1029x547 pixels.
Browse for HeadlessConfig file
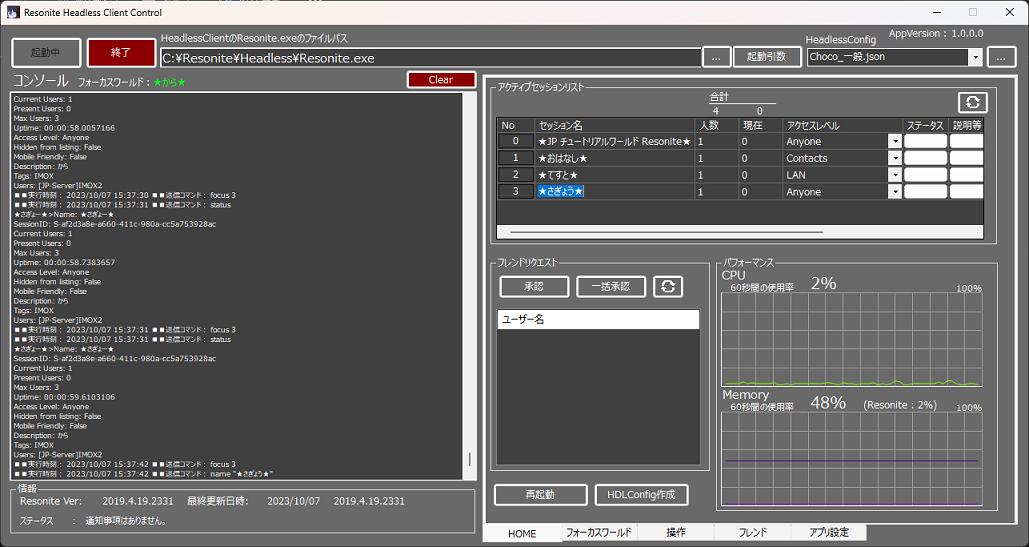click(1001, 57)
